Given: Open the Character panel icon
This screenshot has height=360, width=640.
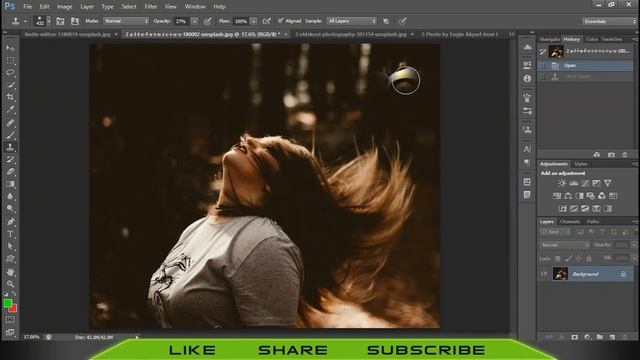Looking at the screenshot, I should (527, 149).
